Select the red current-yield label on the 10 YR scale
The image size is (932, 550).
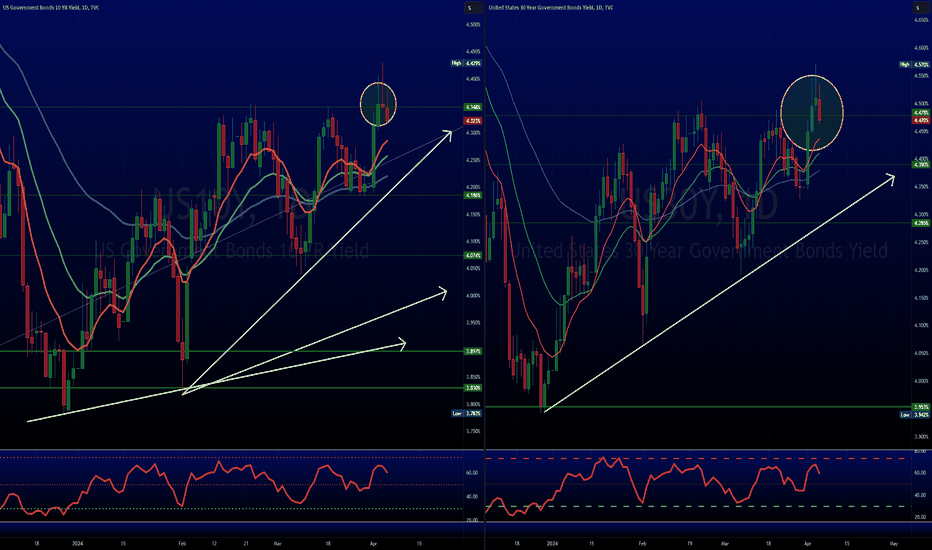coord(473,121)
